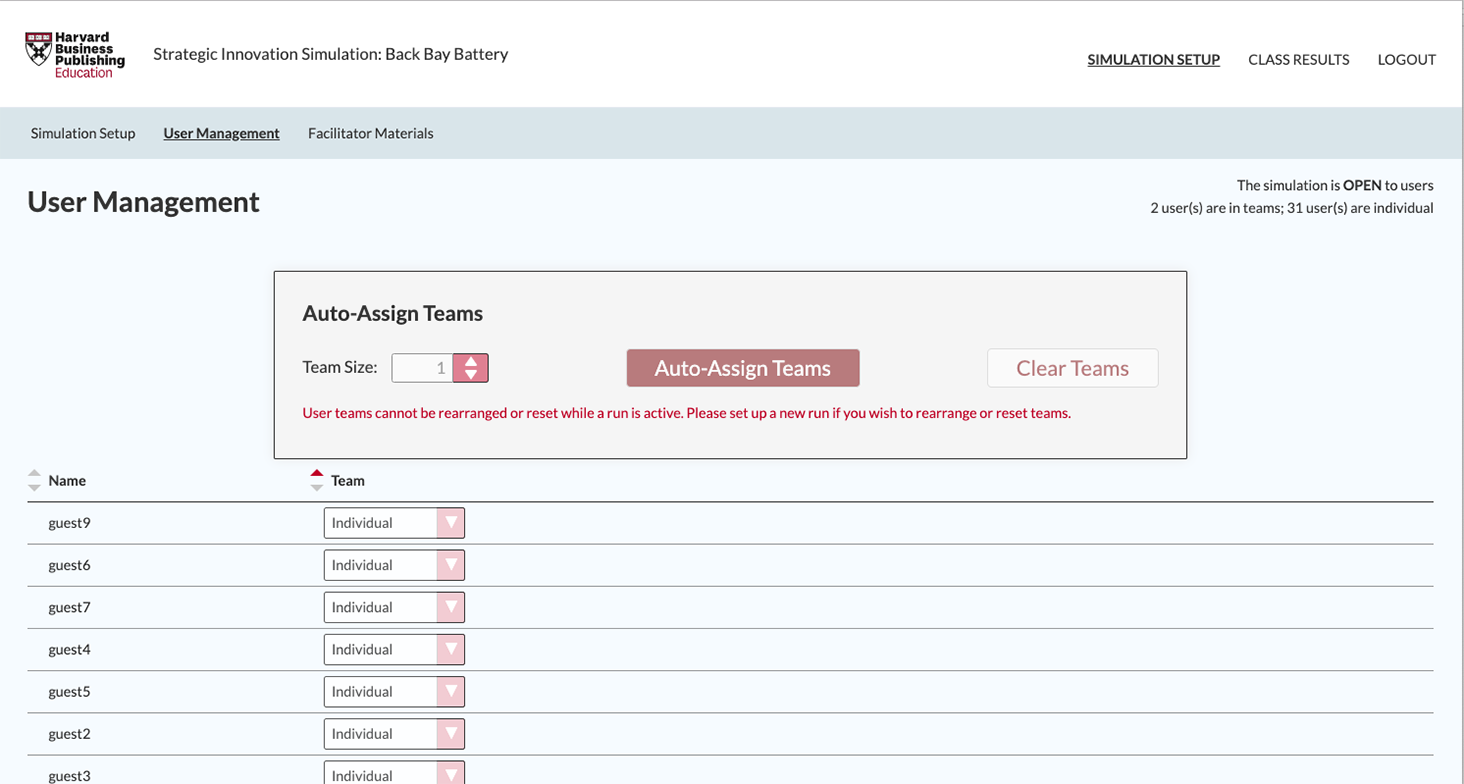Viewport: 1464px width, 784px height.
Task: Click LOGOUT in the top navigation
Action: (1406, 59)
